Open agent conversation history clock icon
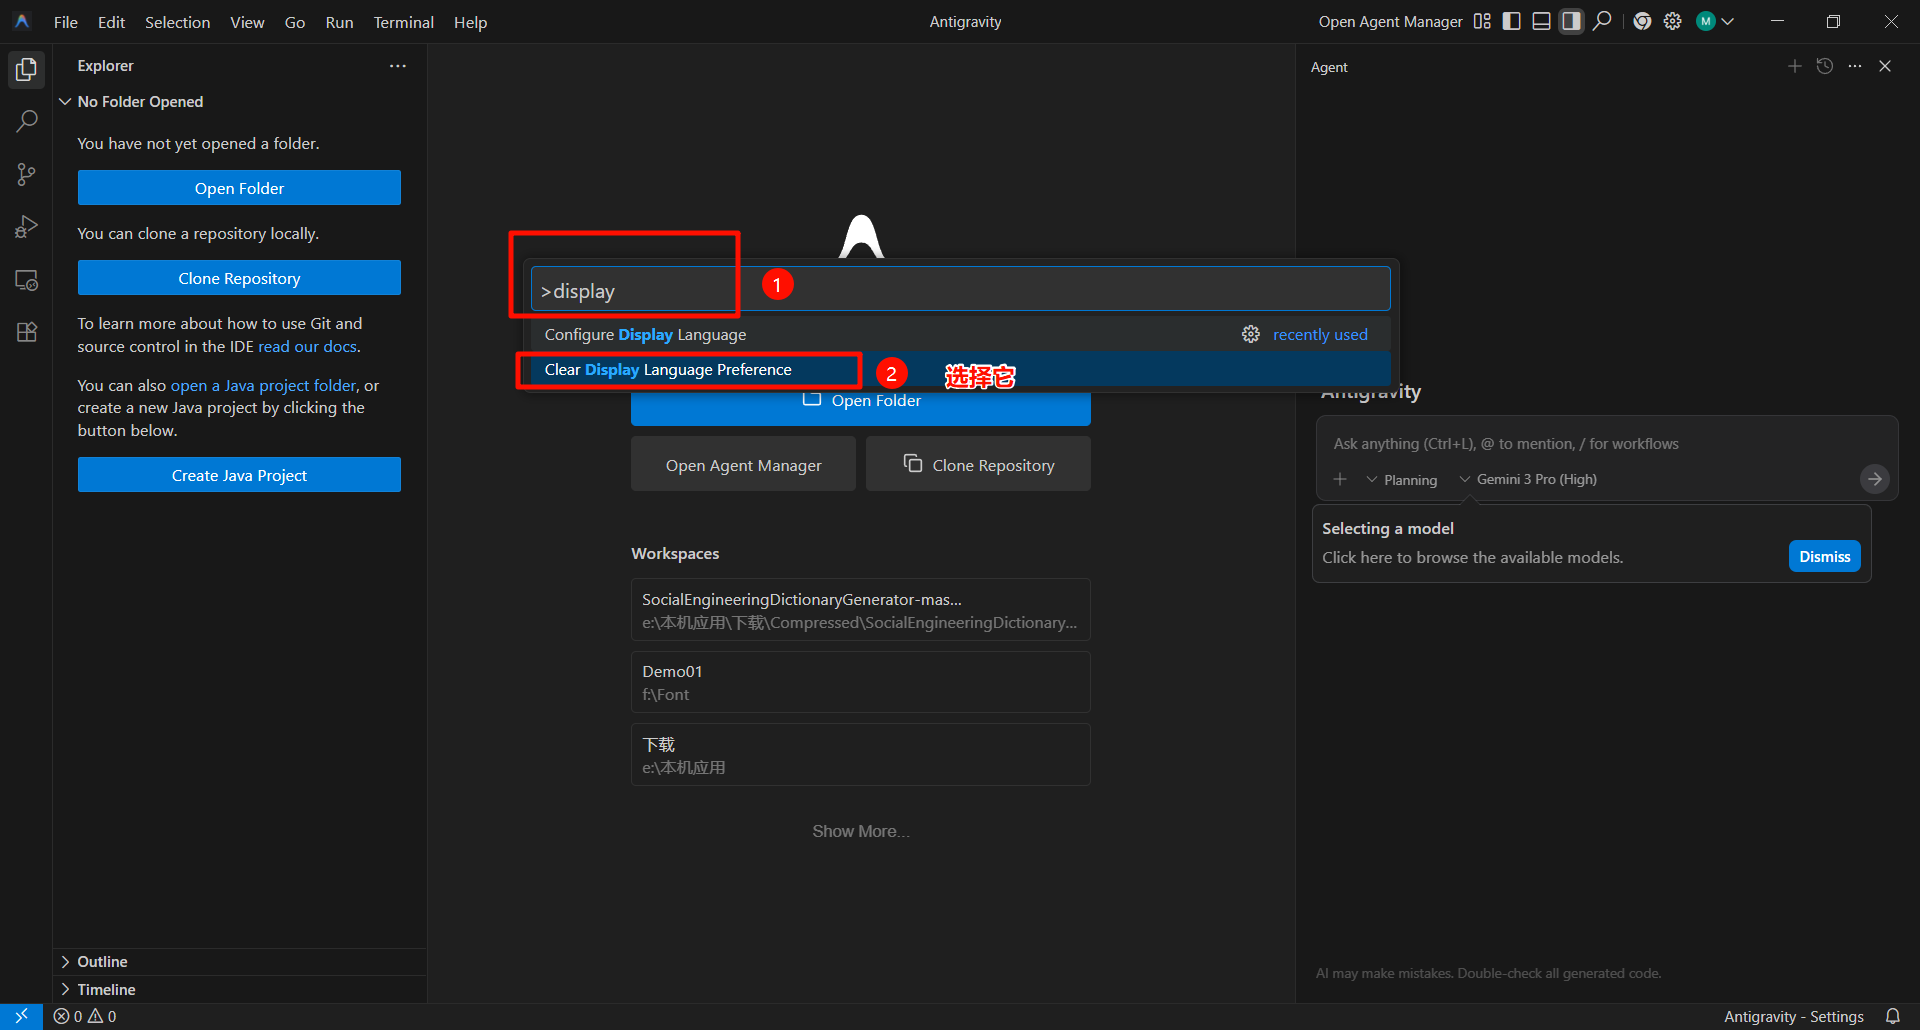1920x1030 pixels. point(1825,66)
